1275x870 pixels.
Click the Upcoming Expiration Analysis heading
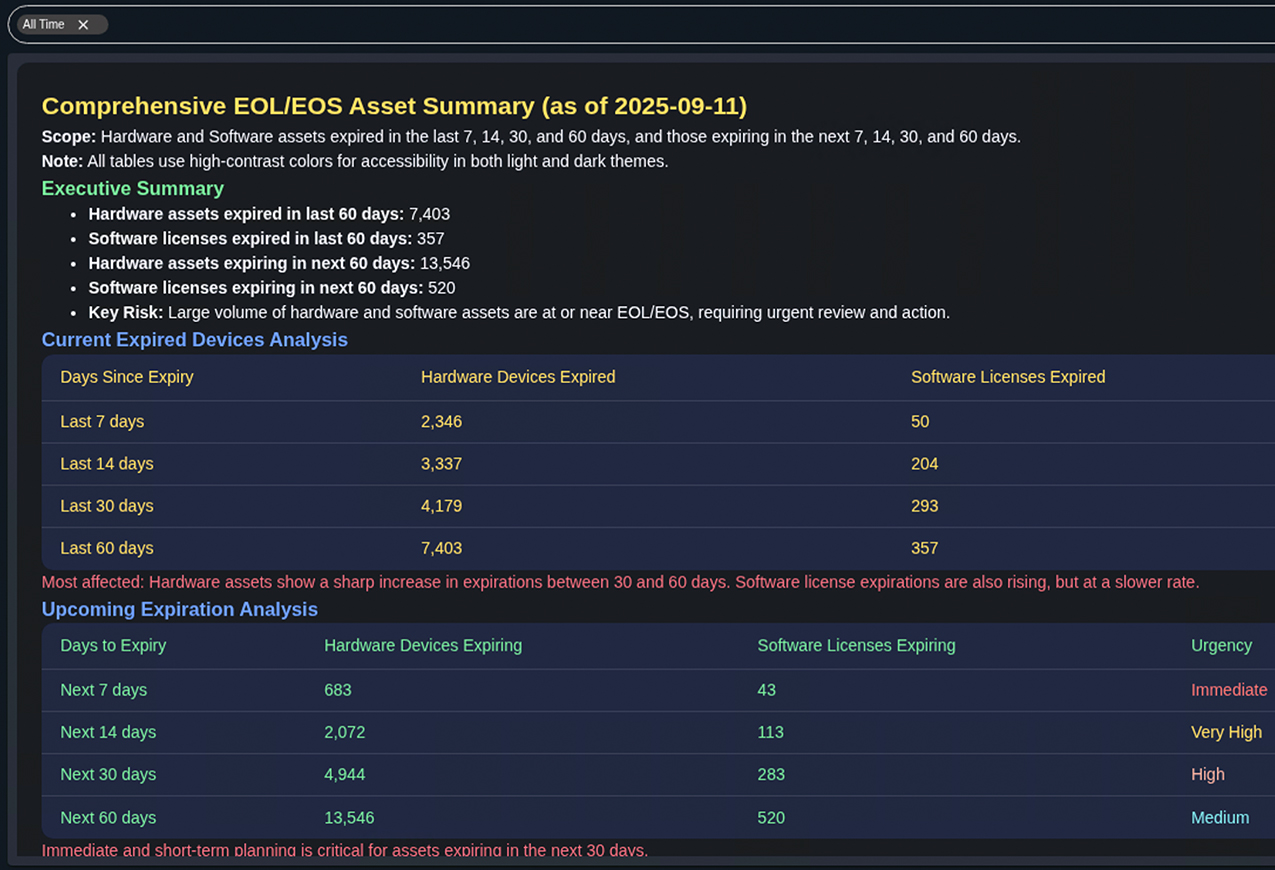tap(179, 609)
